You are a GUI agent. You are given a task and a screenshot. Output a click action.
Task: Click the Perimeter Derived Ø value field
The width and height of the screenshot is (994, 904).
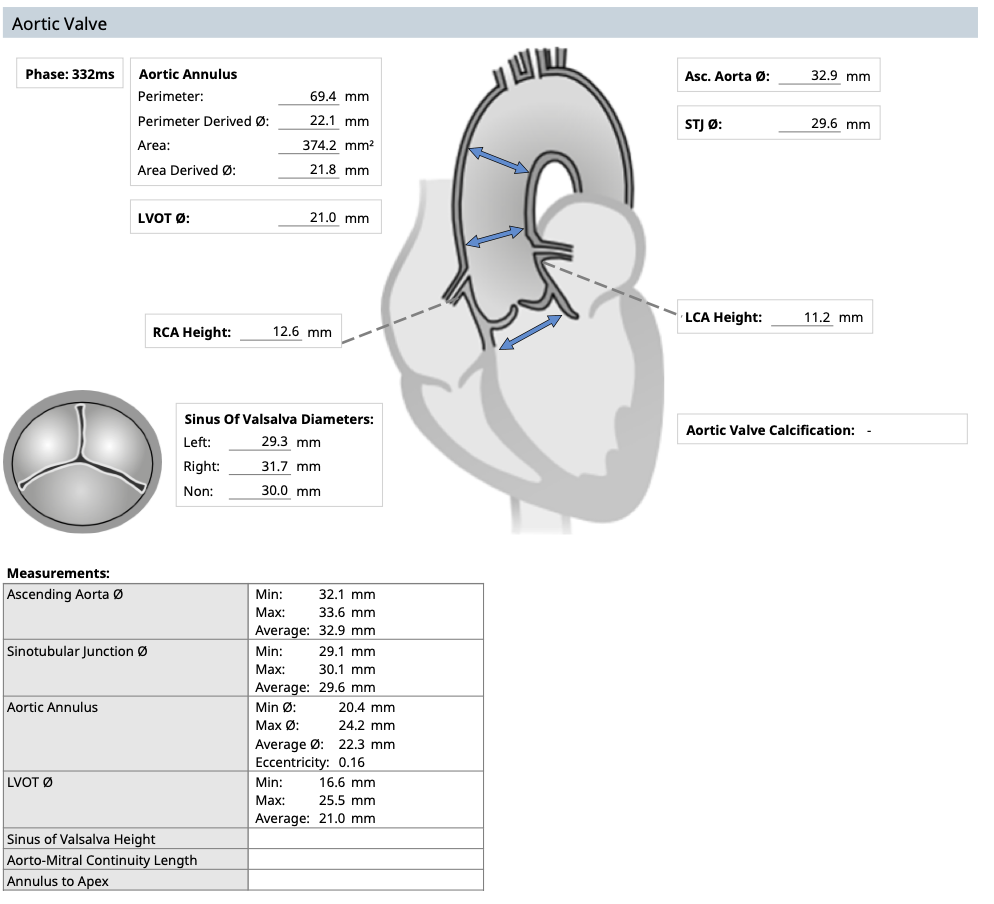click(x=310, y=121)
